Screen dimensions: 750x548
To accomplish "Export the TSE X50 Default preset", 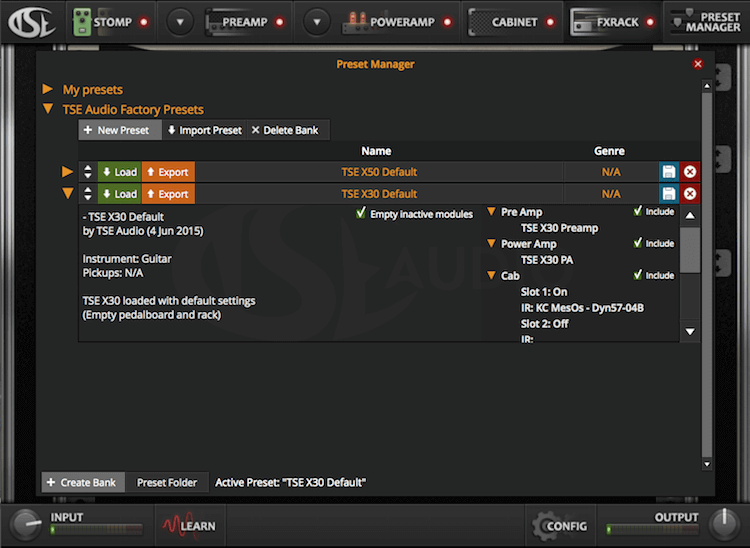I will pos(168,172).
